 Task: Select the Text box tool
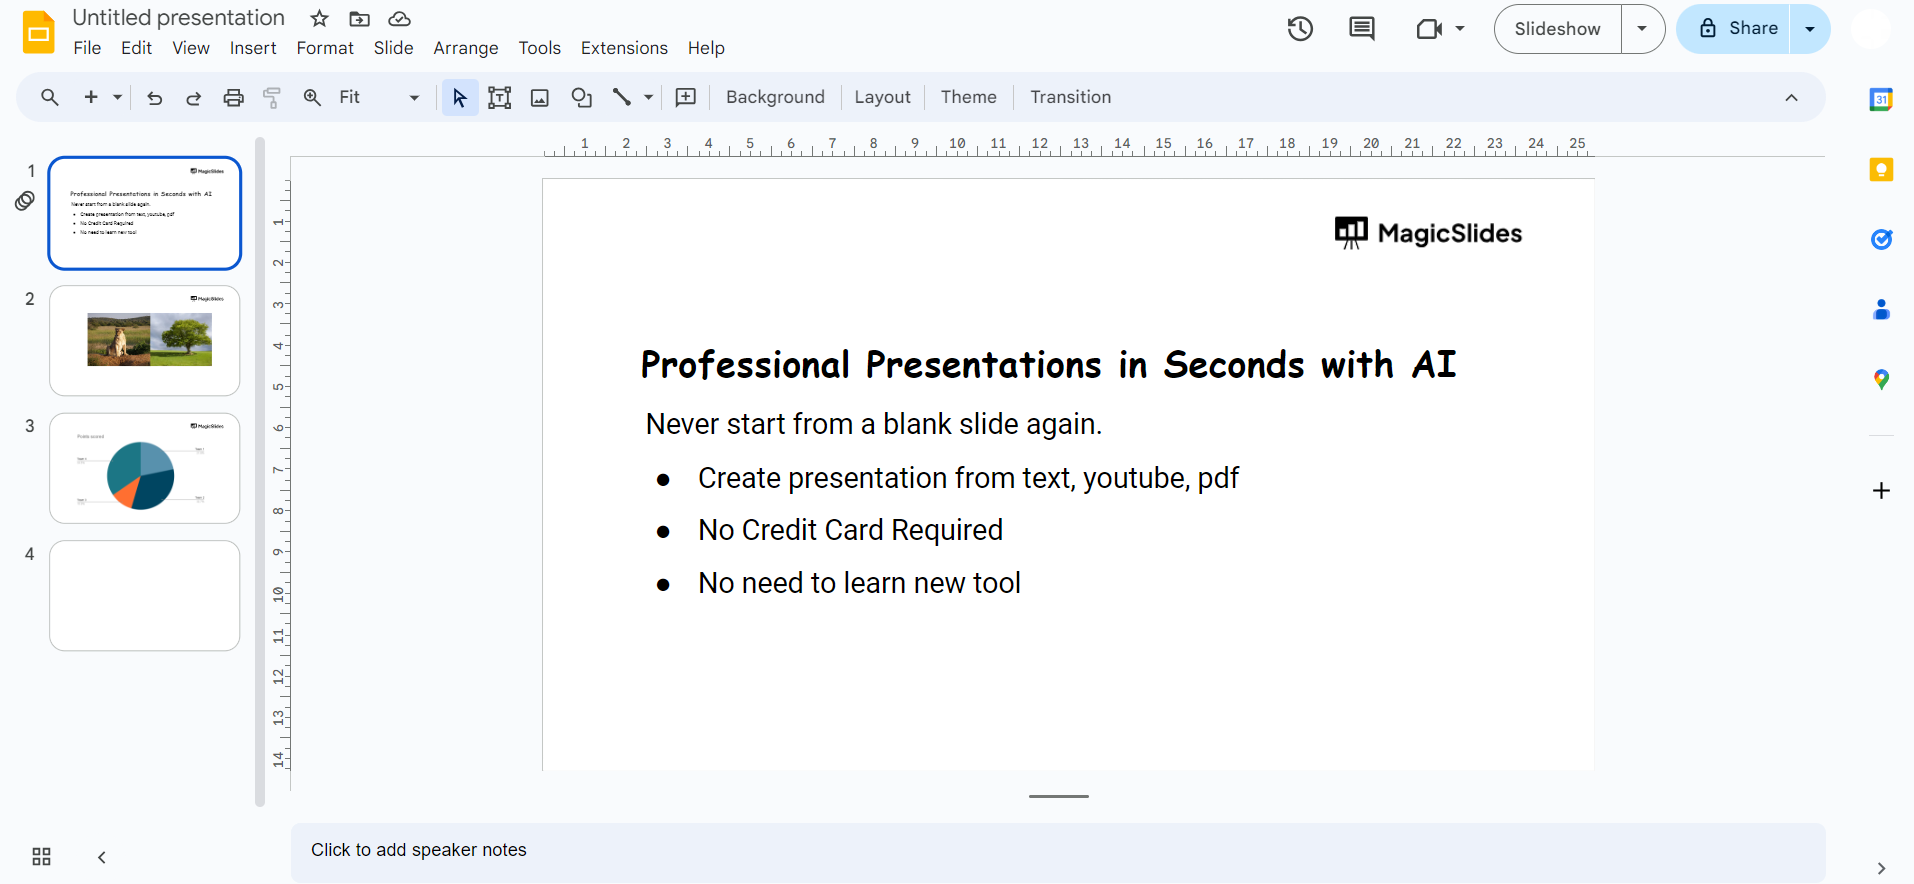tap(499, 97)
